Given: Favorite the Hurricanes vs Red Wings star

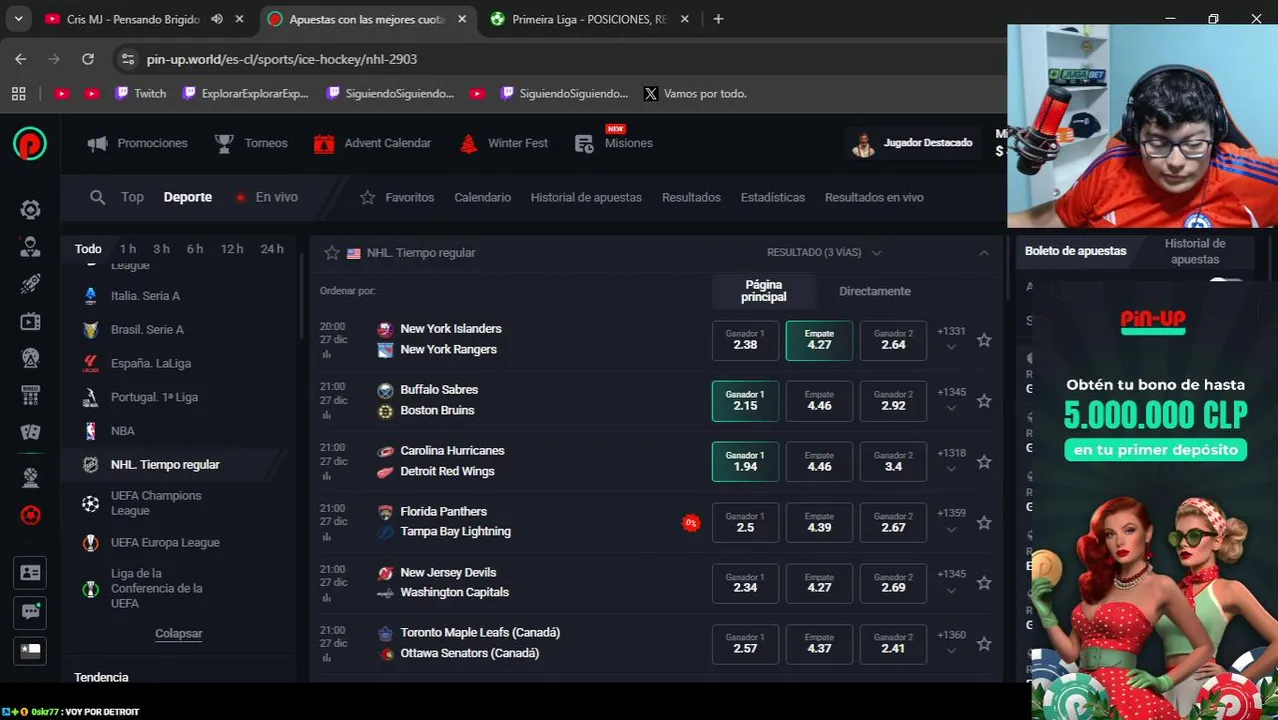Looking at the screenshot, I should point(984,462).
